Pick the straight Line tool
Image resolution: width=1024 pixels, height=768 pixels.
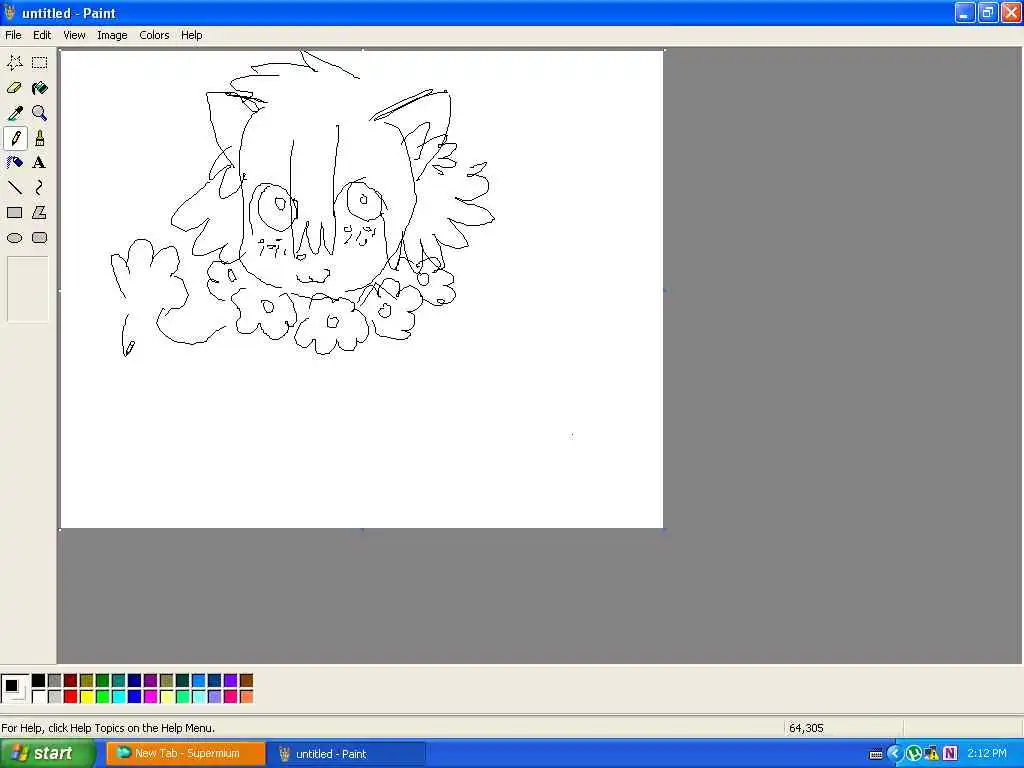[x=14, y=188]
